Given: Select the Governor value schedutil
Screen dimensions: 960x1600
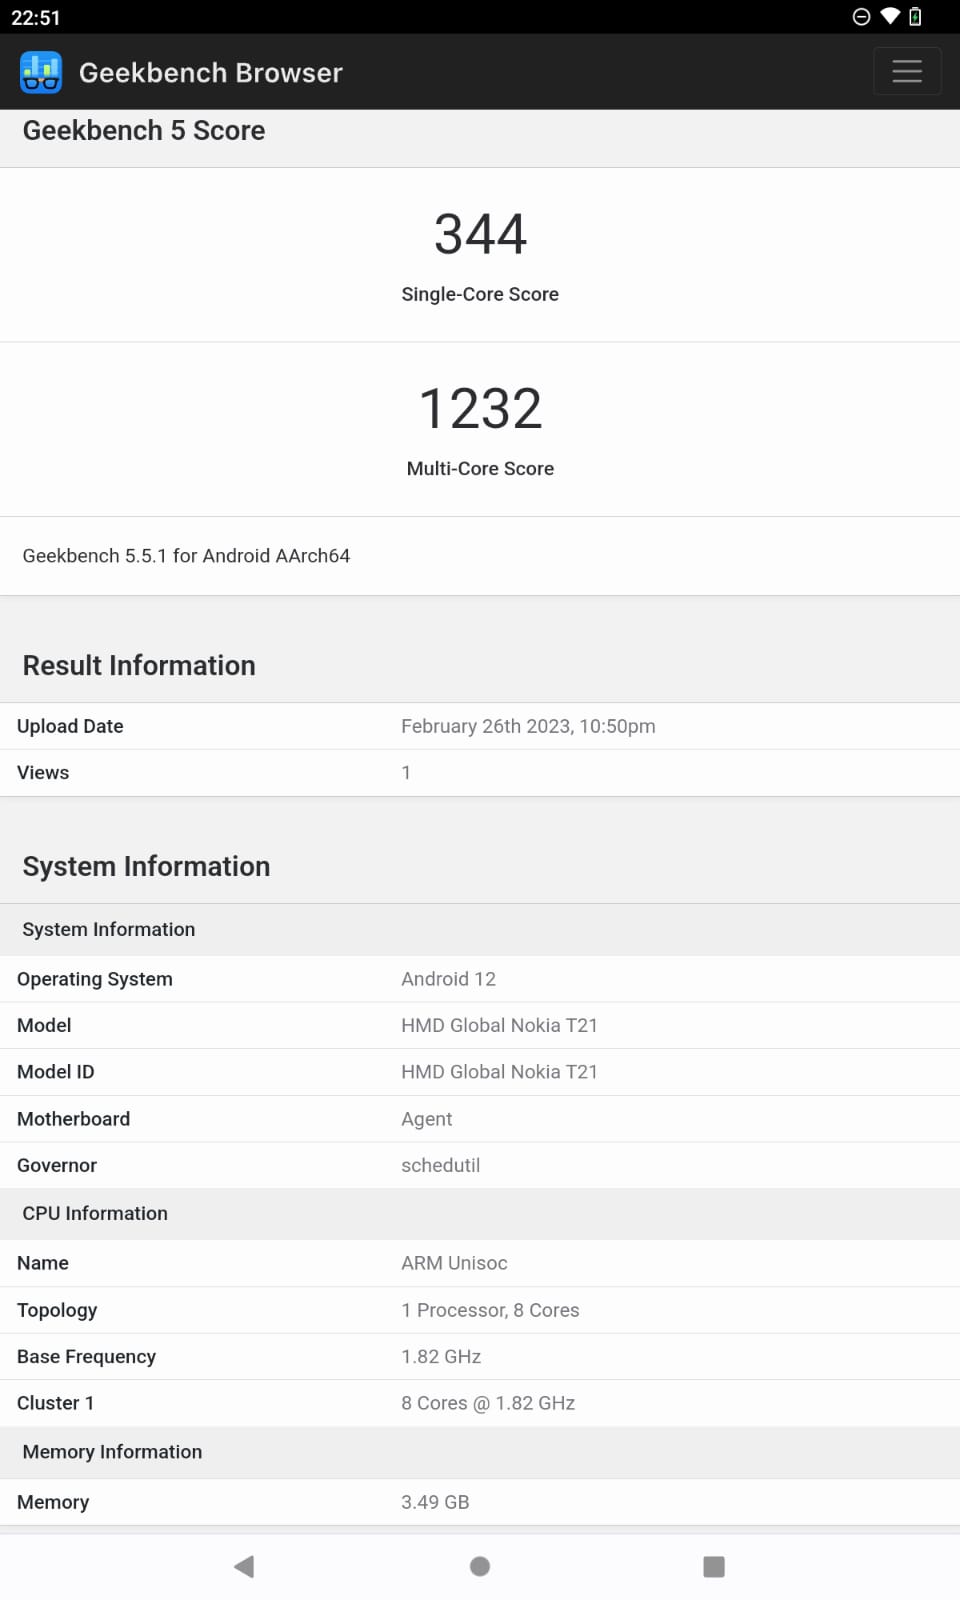Looking at the screenshot, I should (x=441, y=1165).
